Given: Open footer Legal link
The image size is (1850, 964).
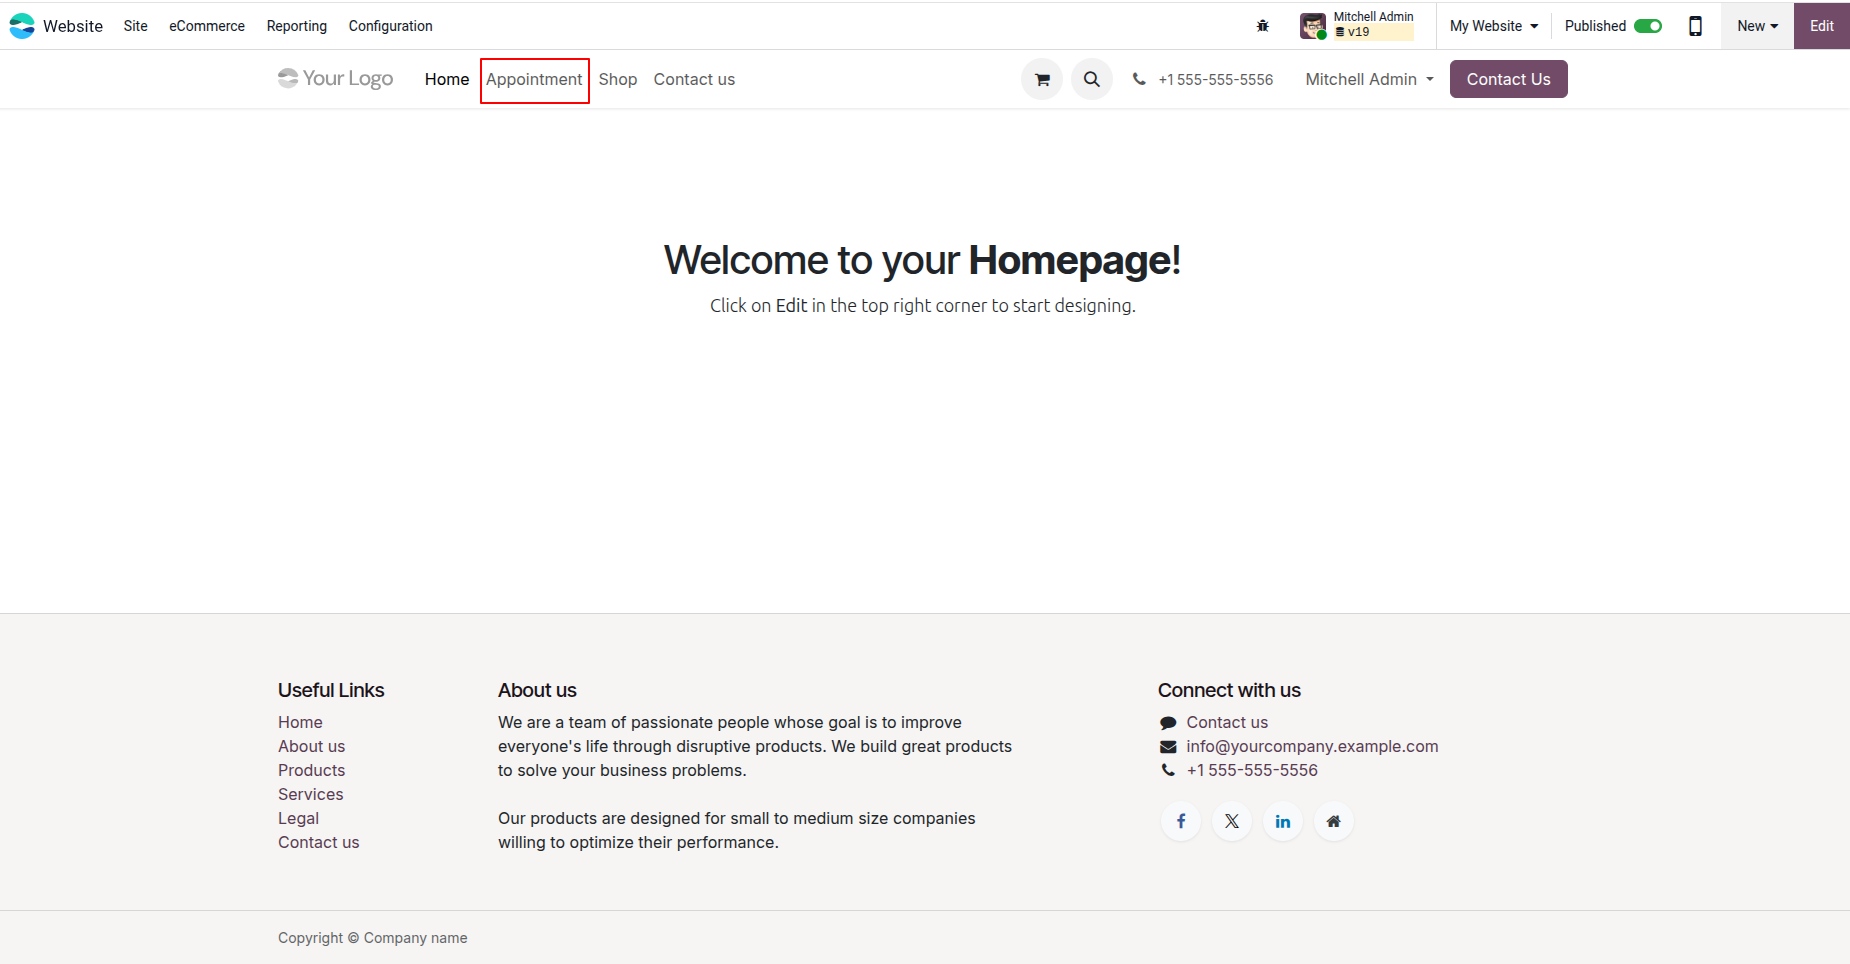Looking at the screenshot, I should click(298, 818).
